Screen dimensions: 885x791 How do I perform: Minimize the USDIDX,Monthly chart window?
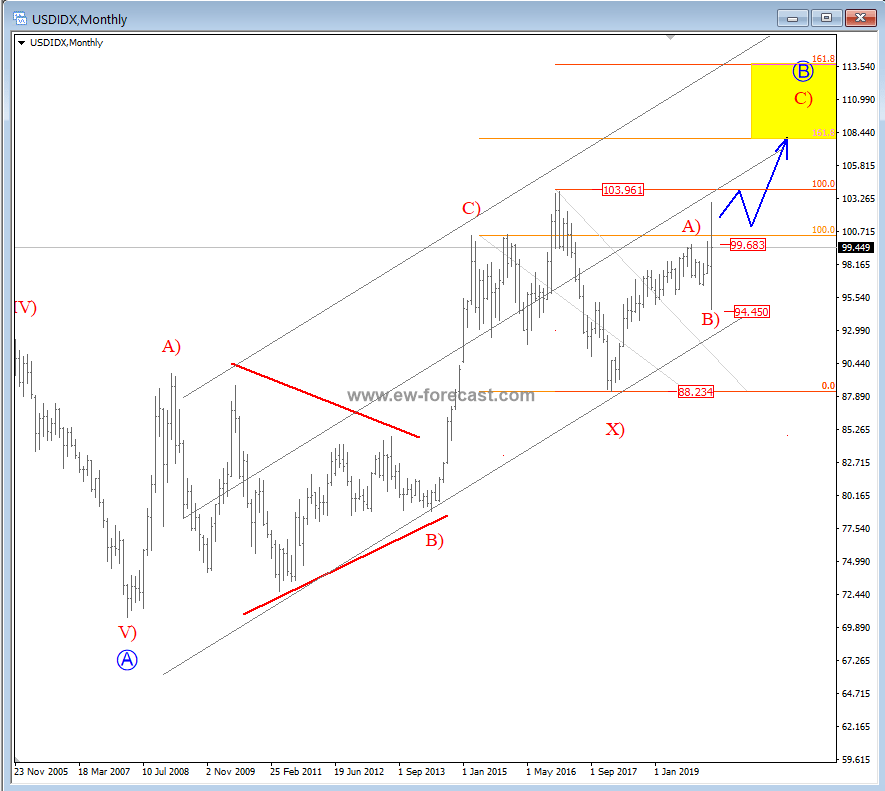click(x=795, y=18)
